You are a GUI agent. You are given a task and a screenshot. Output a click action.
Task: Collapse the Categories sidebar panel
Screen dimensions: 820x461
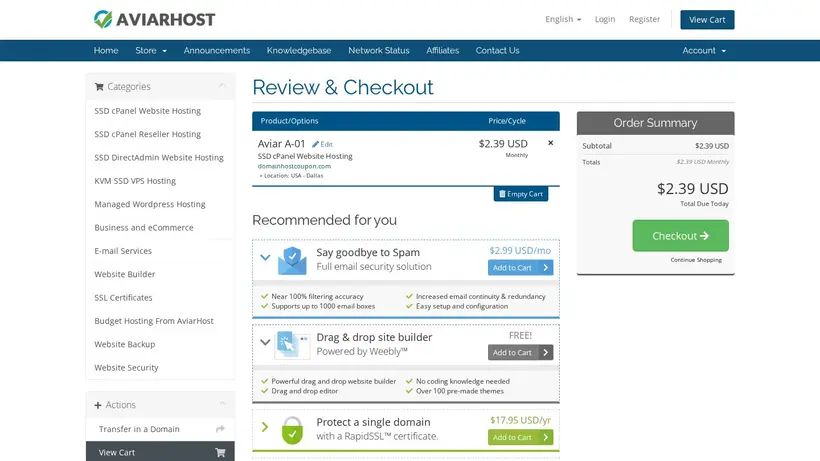tap(222, 86)
